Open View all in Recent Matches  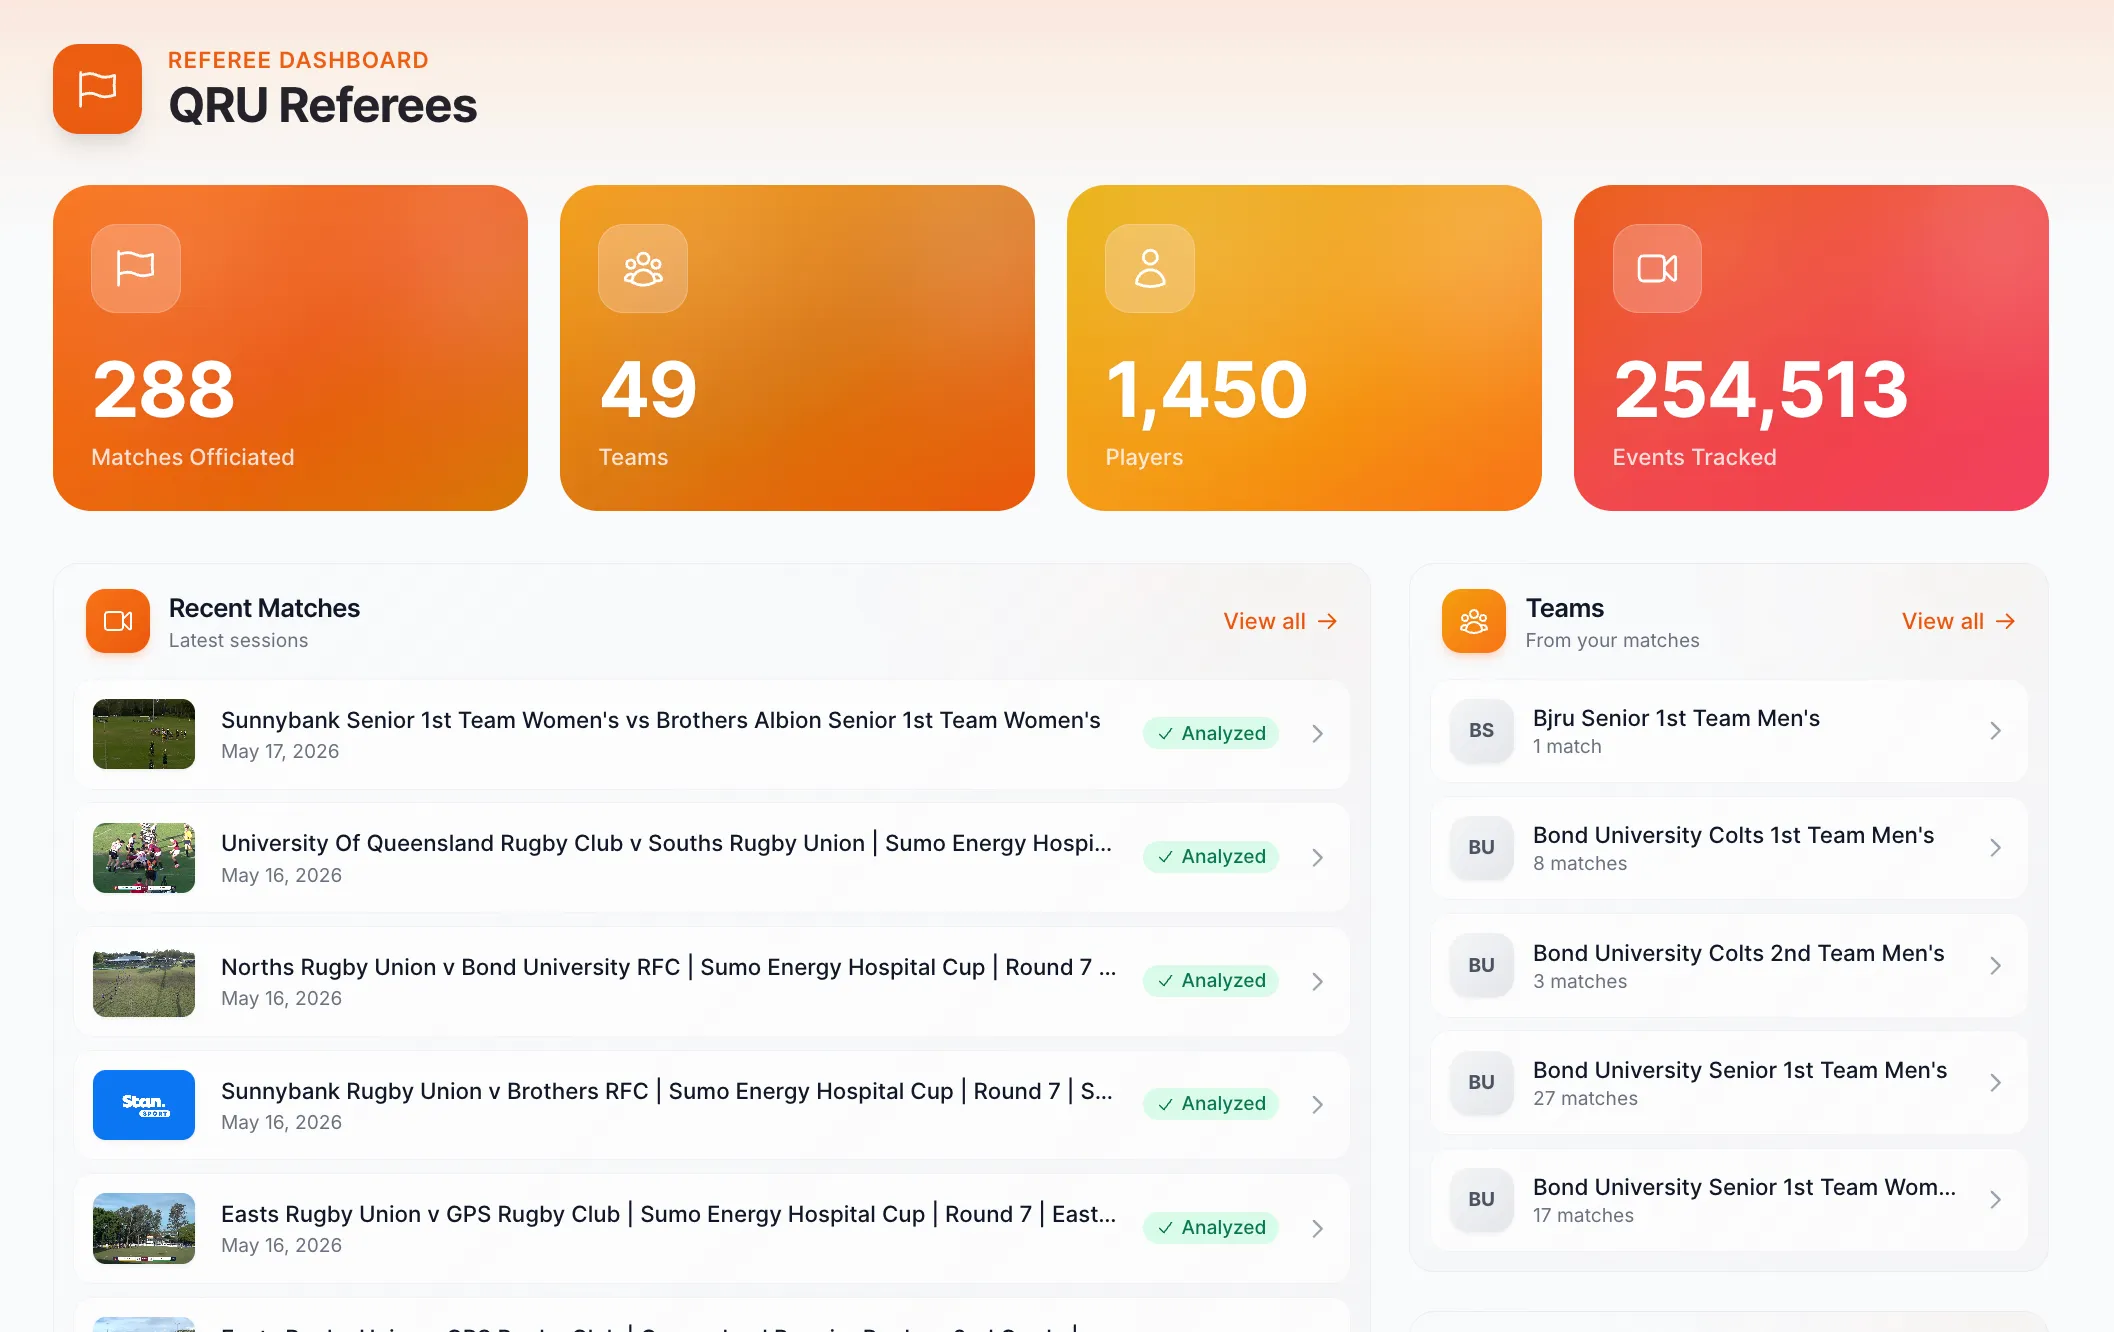pyautogui.click(x=1280, y=621)
